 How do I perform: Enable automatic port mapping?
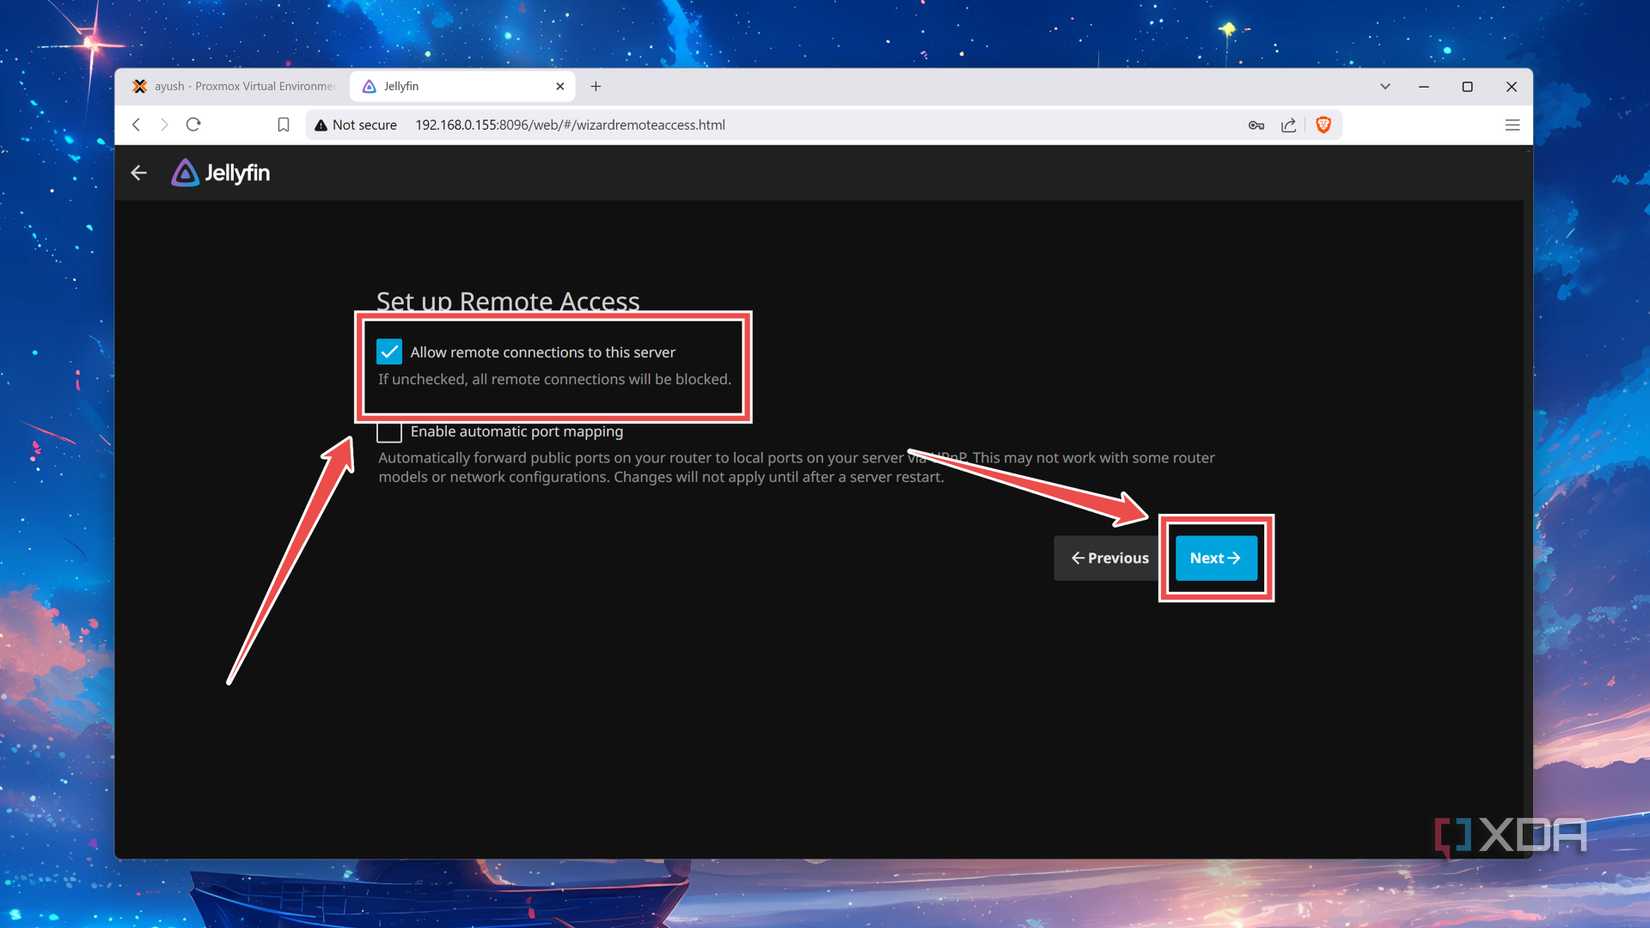[x=389, y=431]
